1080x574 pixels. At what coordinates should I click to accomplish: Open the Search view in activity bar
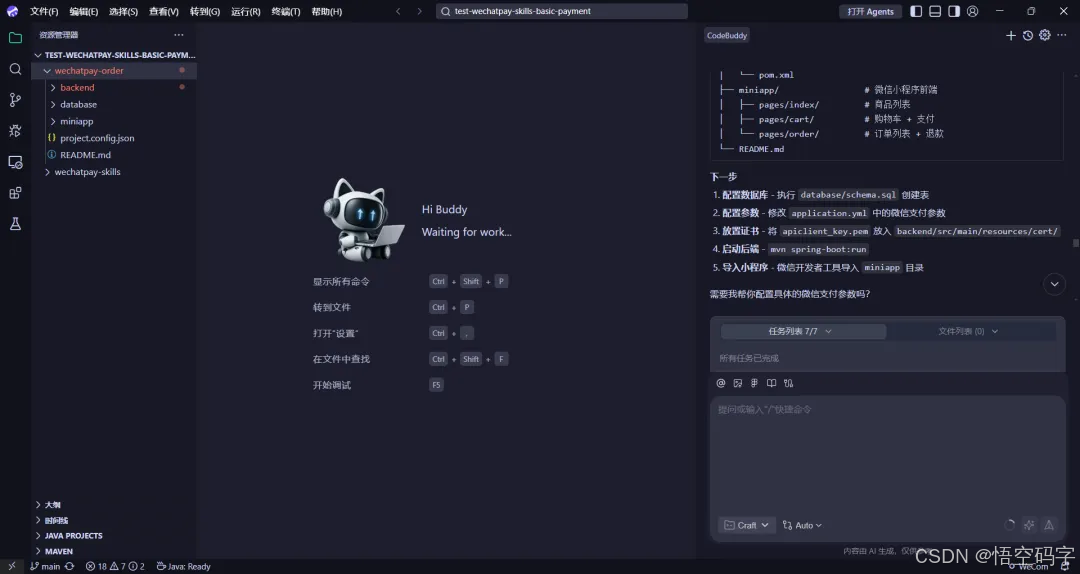[15, 69]
